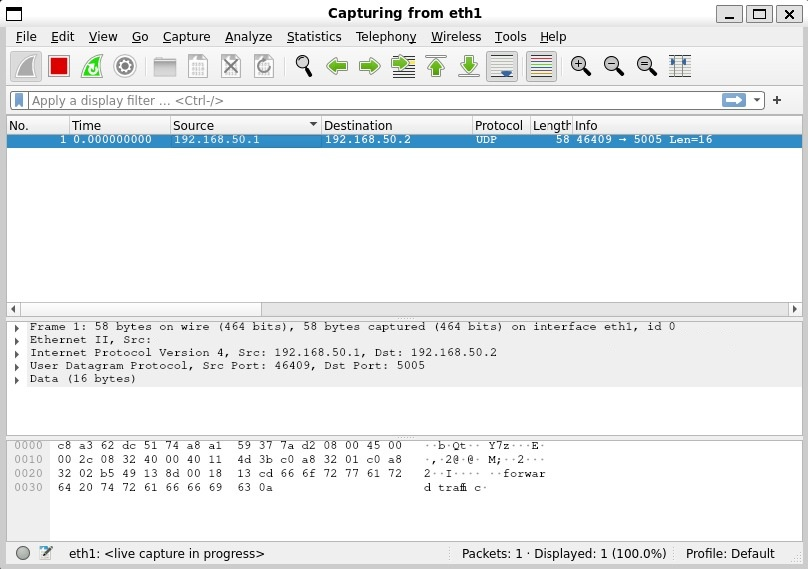808x569 pixels.
Task: Expand Internet Protocol Version 4 row
Action: [17, 354]
